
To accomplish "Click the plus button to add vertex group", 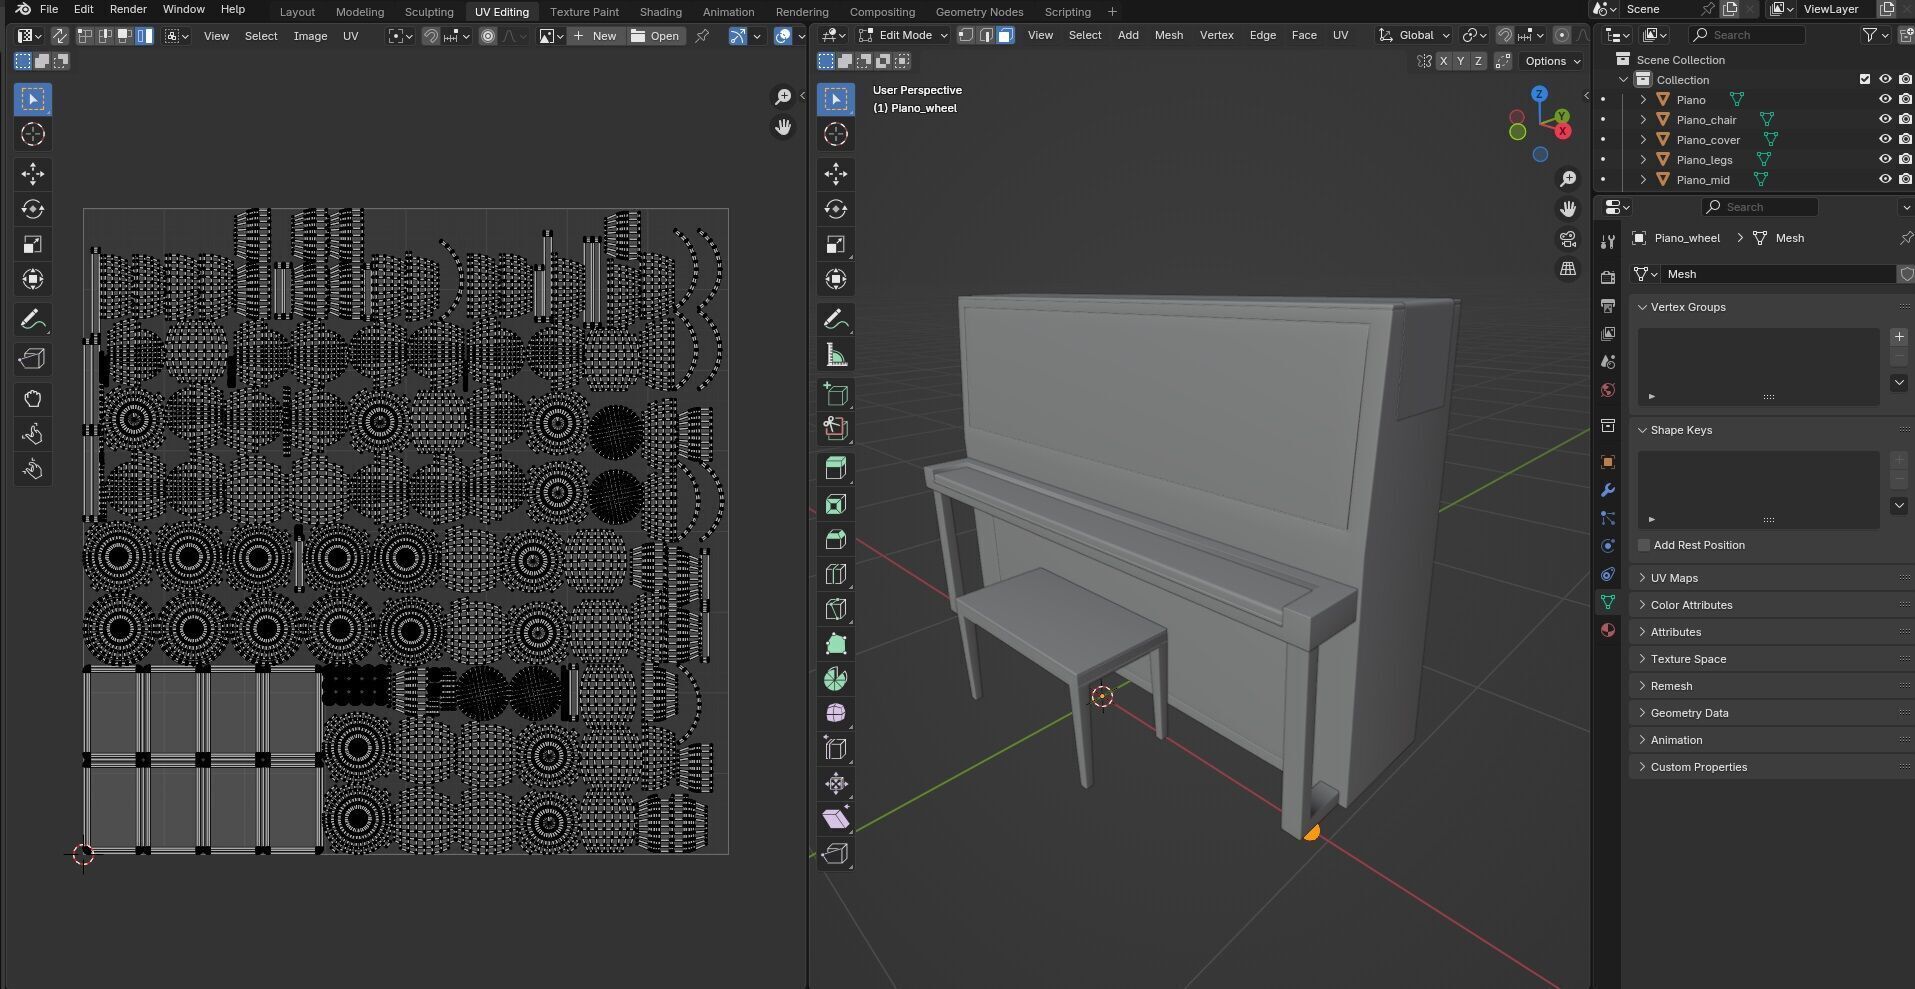I will click(x=1899, y=337).
